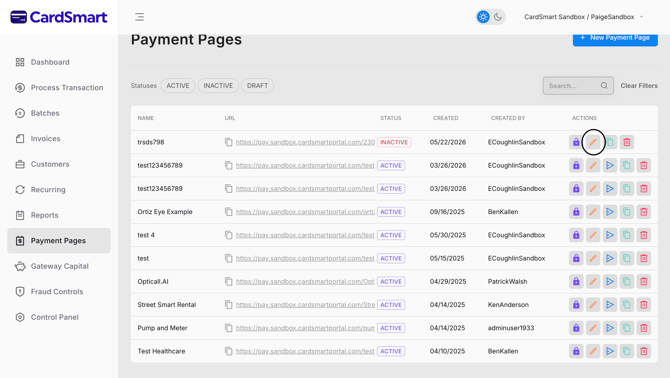Image resolution: width=670 pixels, height=378 pixels.
Task: Edit the trsds798 payment page
Action: pos(593,142)
